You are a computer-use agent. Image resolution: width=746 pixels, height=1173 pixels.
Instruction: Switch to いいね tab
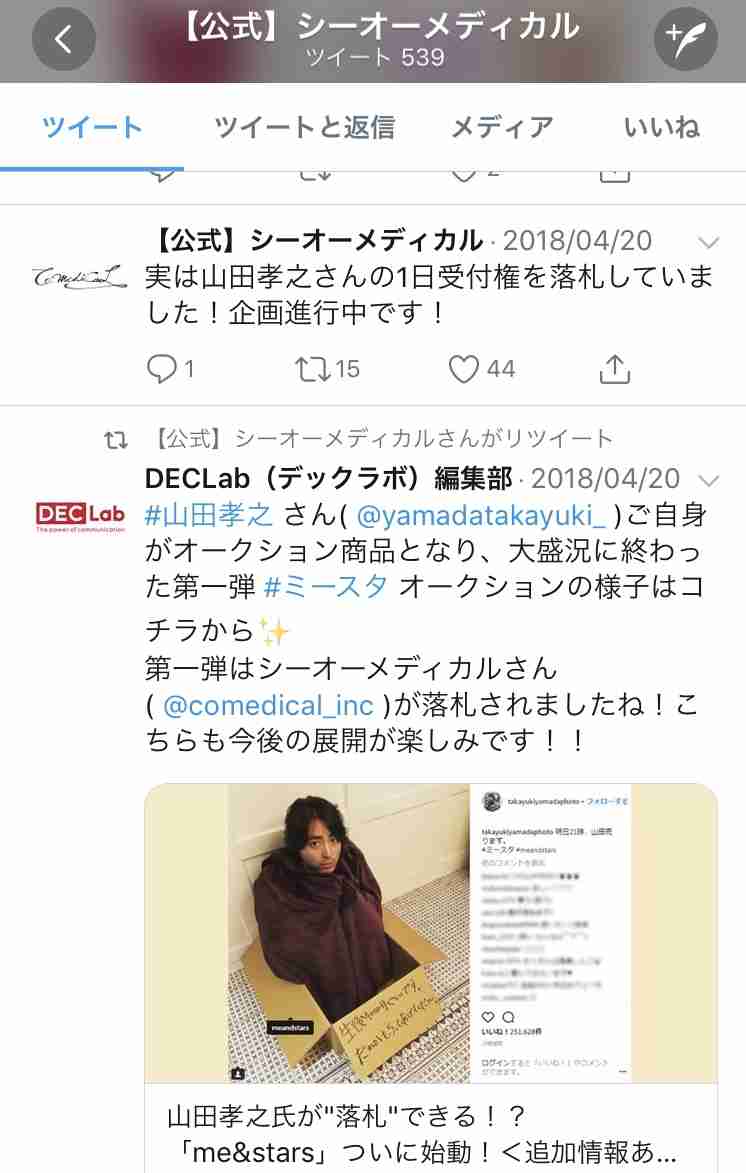tap(662, 126)
